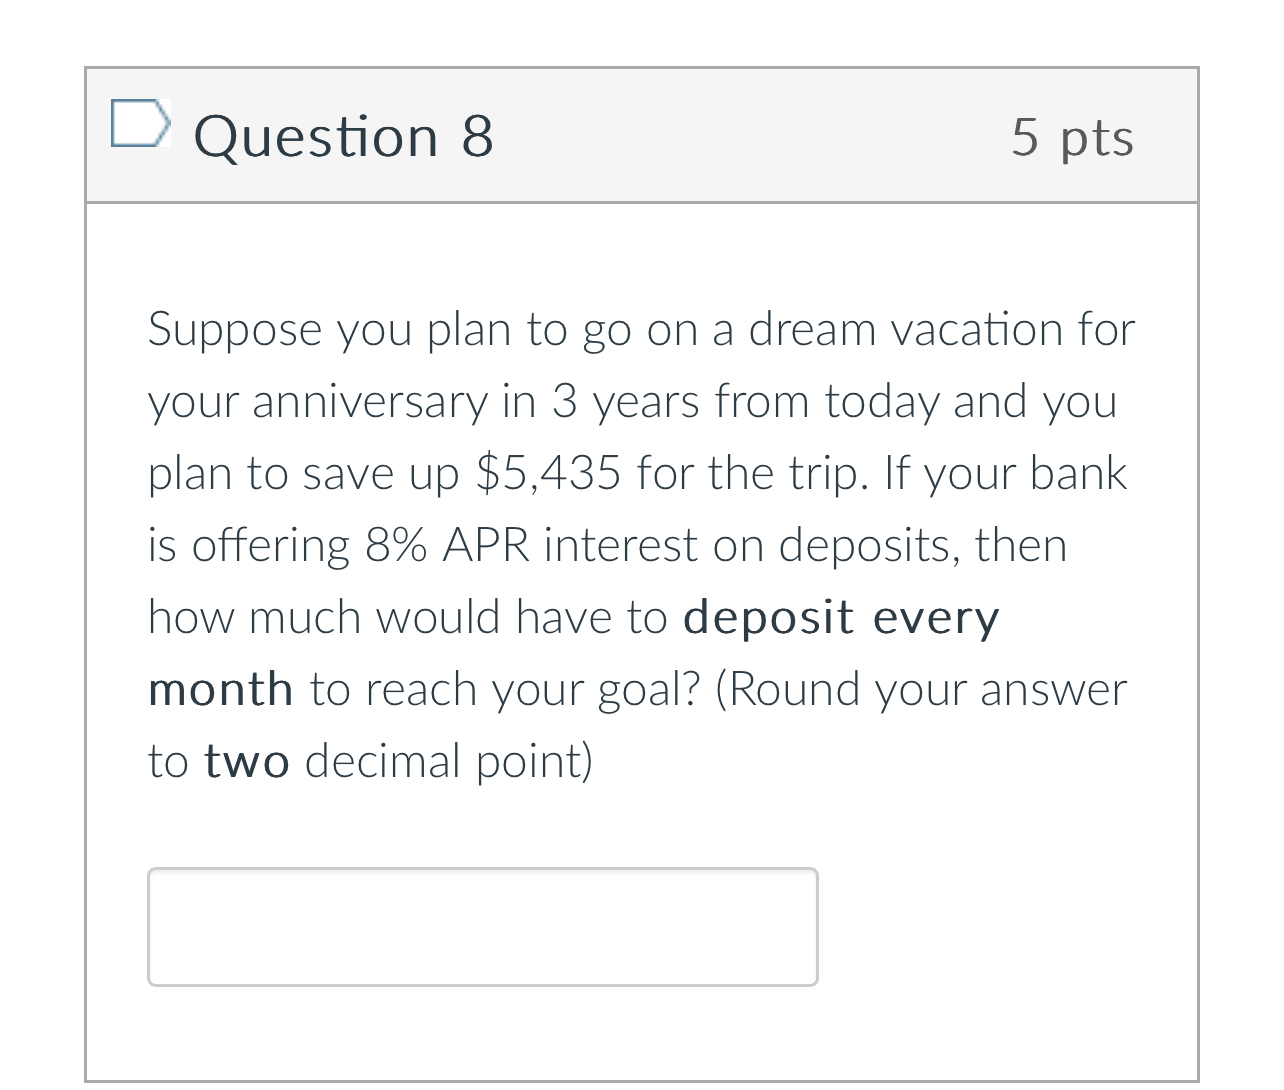Click the words "decimal point)"

click(x=449, y=762)
